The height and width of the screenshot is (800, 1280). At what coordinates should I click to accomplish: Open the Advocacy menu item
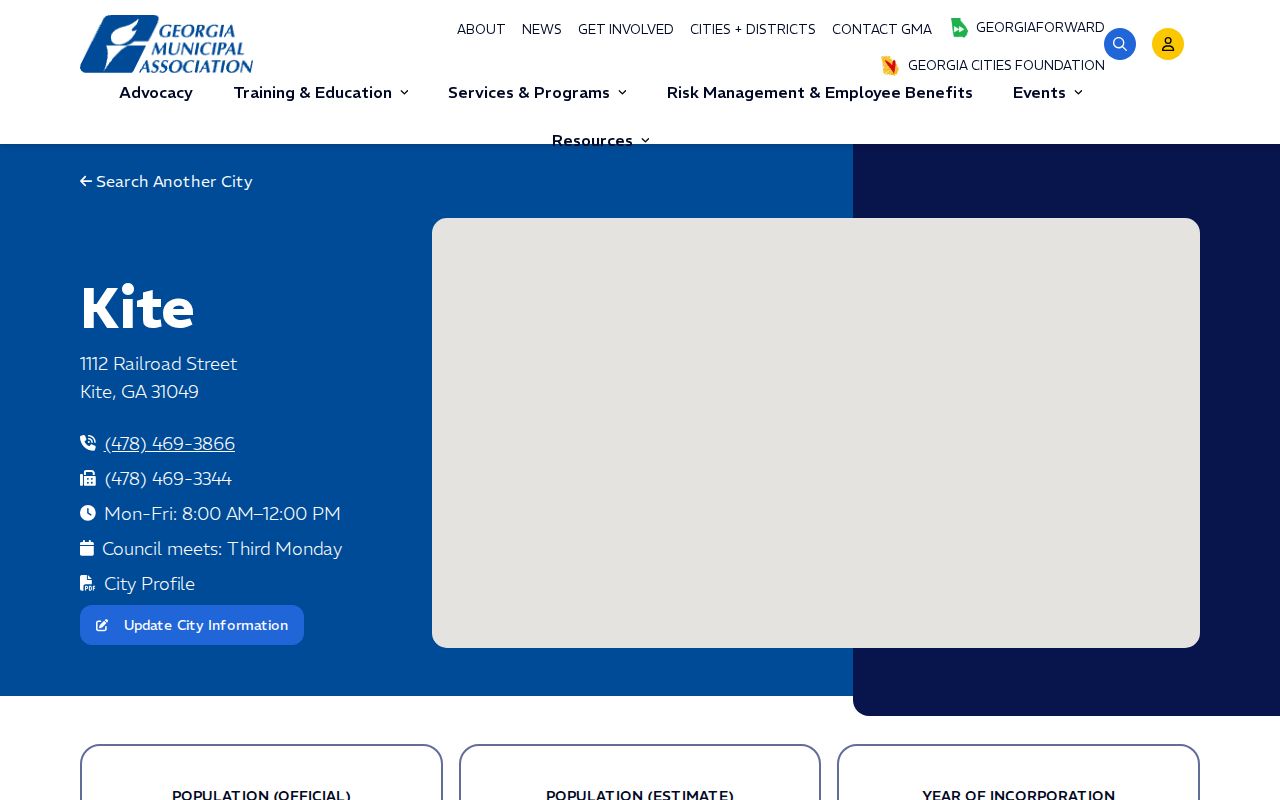click(156, 93)
